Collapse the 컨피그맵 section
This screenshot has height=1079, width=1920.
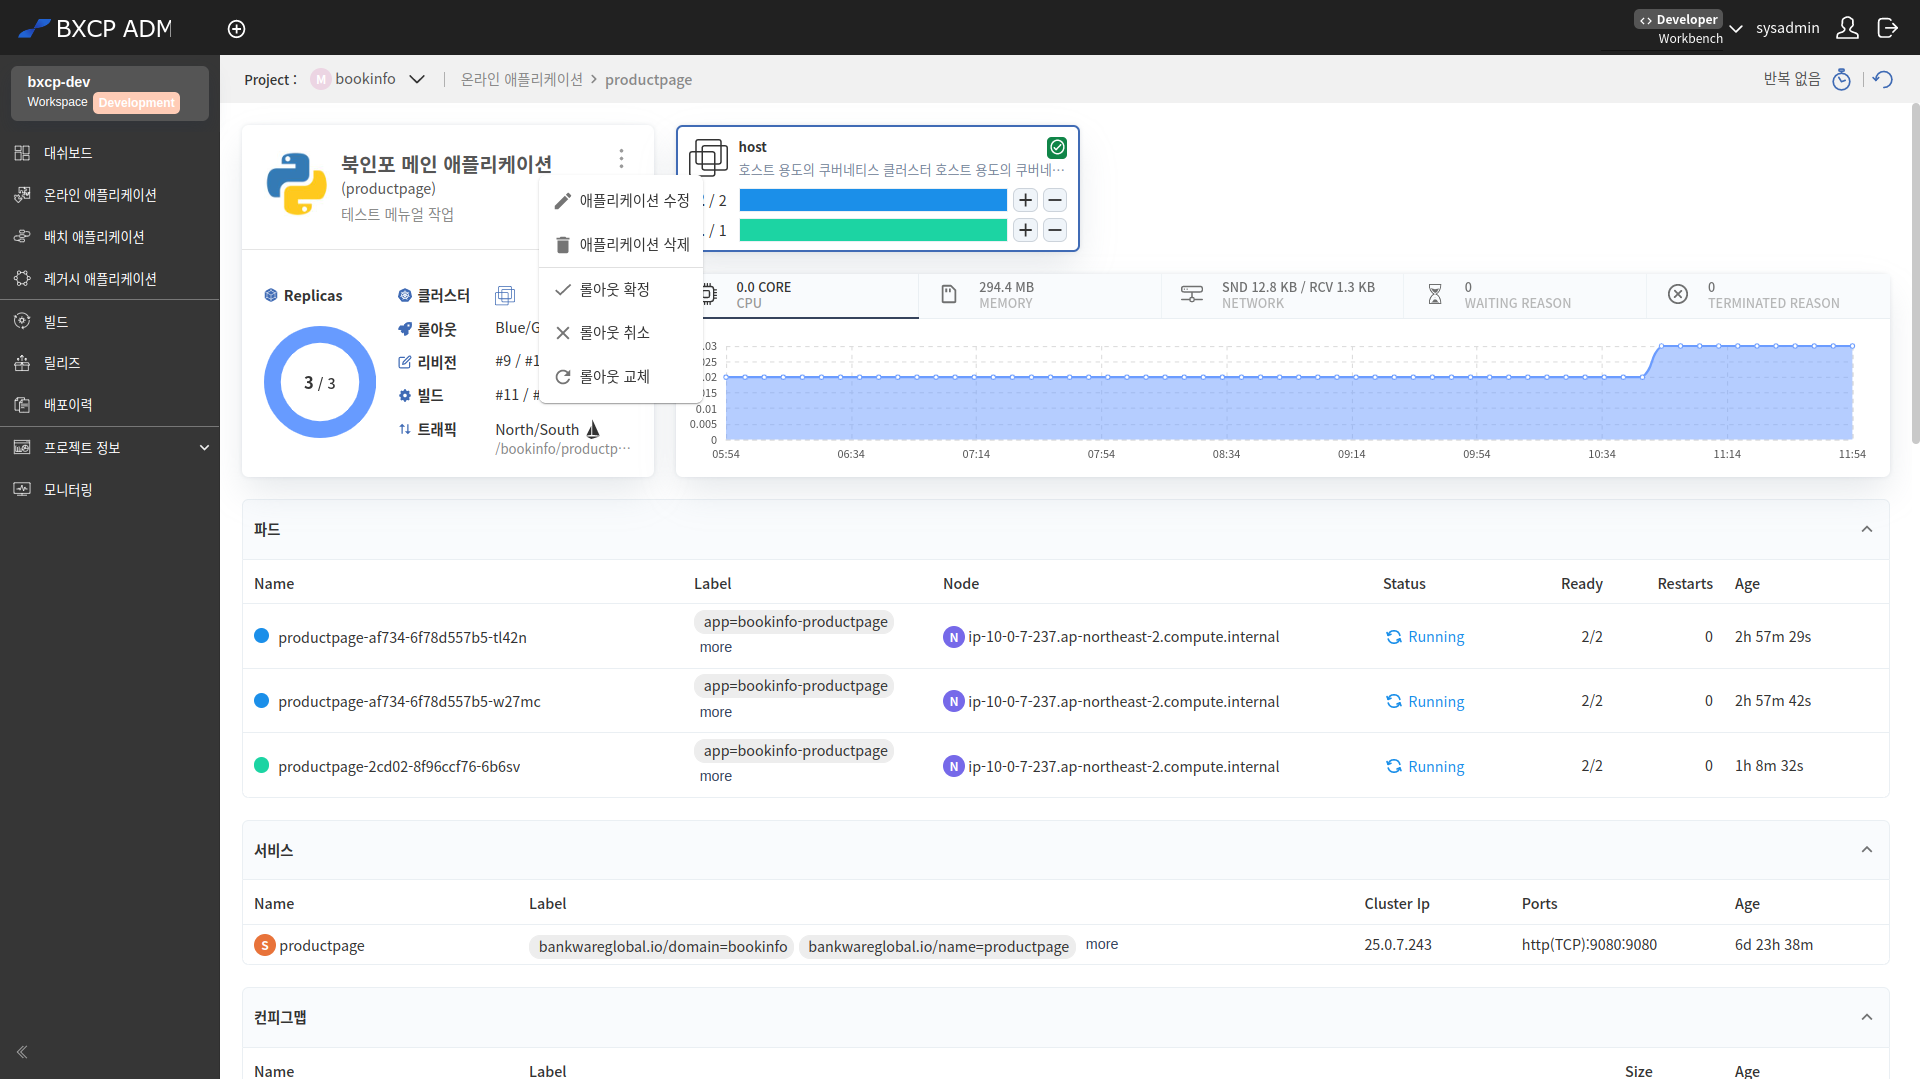[x=1866, y=1017]
